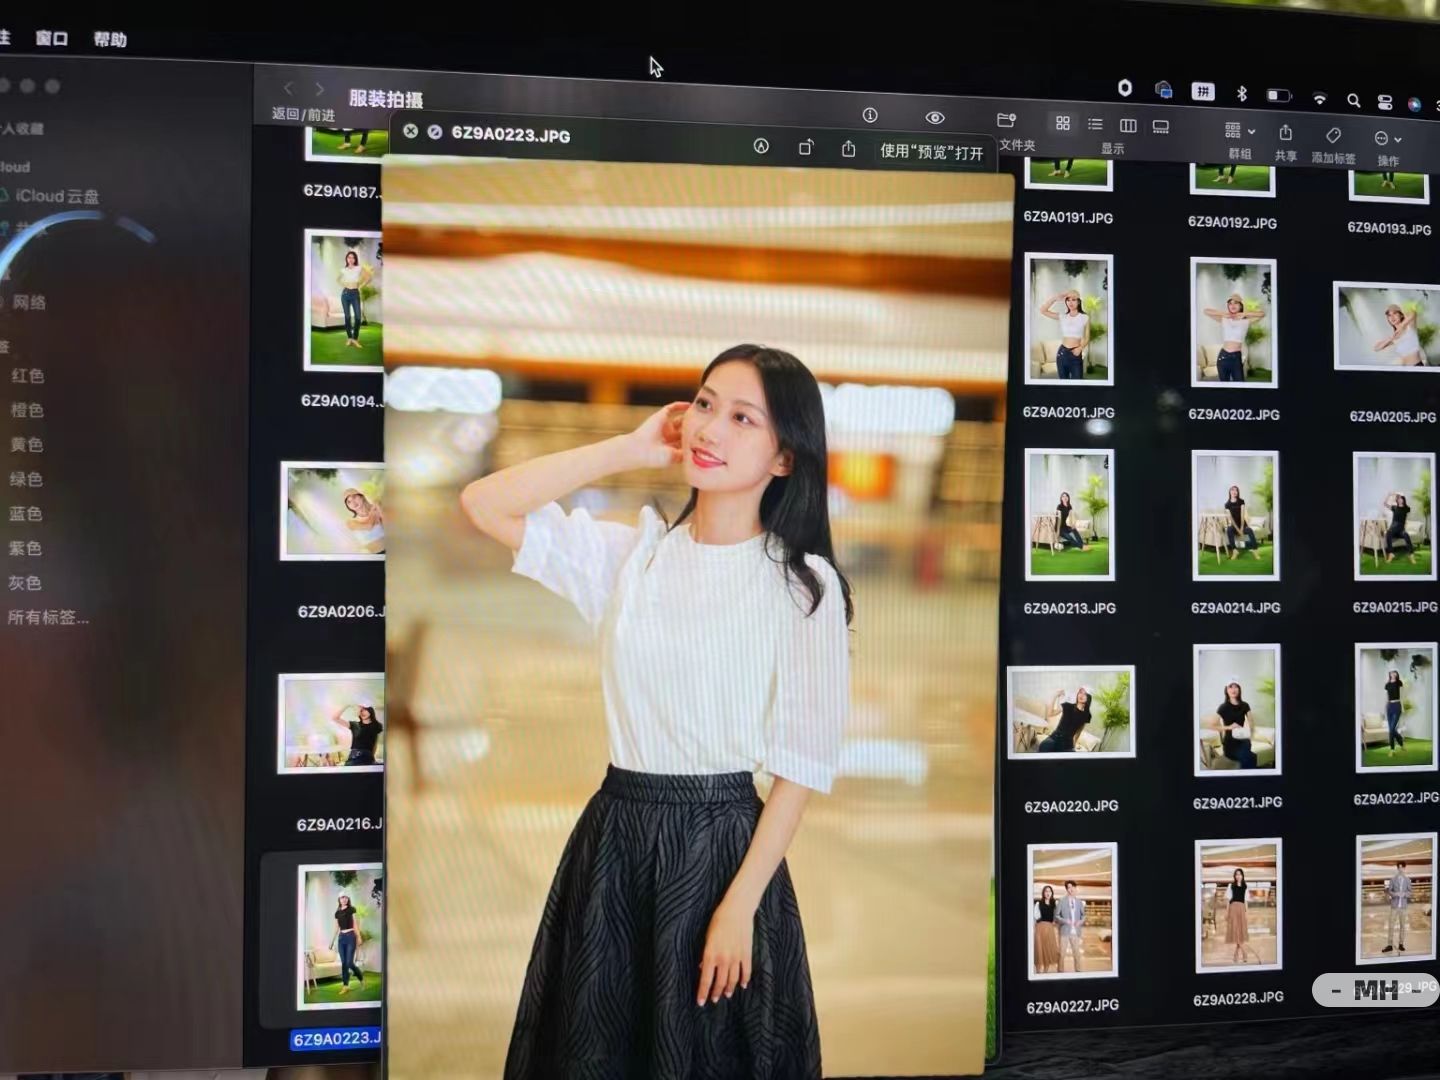
Task: Open the 操作 action menu dropdown
Action: coord(1388,138)
